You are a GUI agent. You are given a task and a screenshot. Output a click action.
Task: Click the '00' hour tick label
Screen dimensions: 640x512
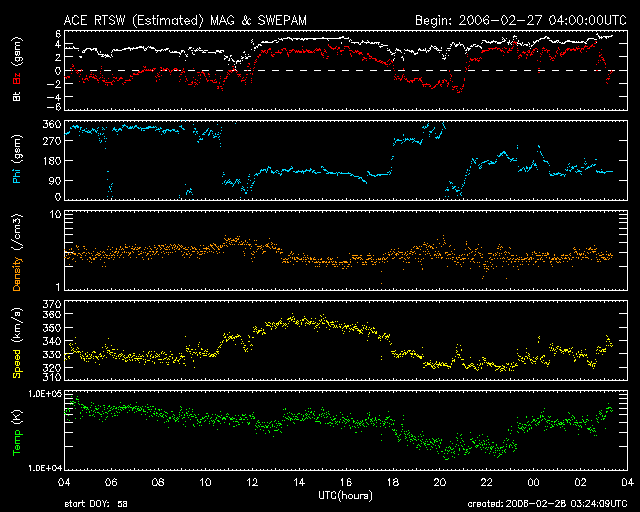click(x=533, y=482)
